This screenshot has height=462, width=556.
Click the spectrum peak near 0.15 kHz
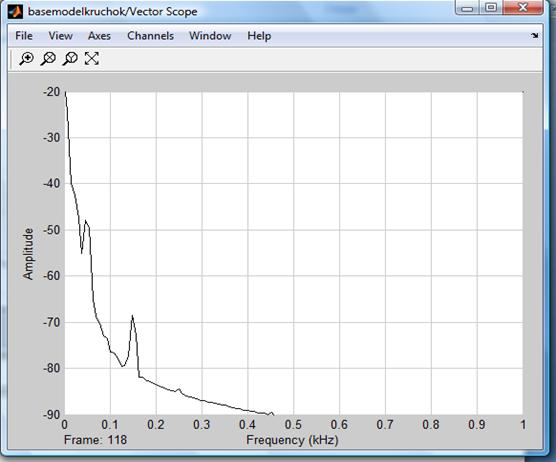pyautogui.click(x=133, y=316)
